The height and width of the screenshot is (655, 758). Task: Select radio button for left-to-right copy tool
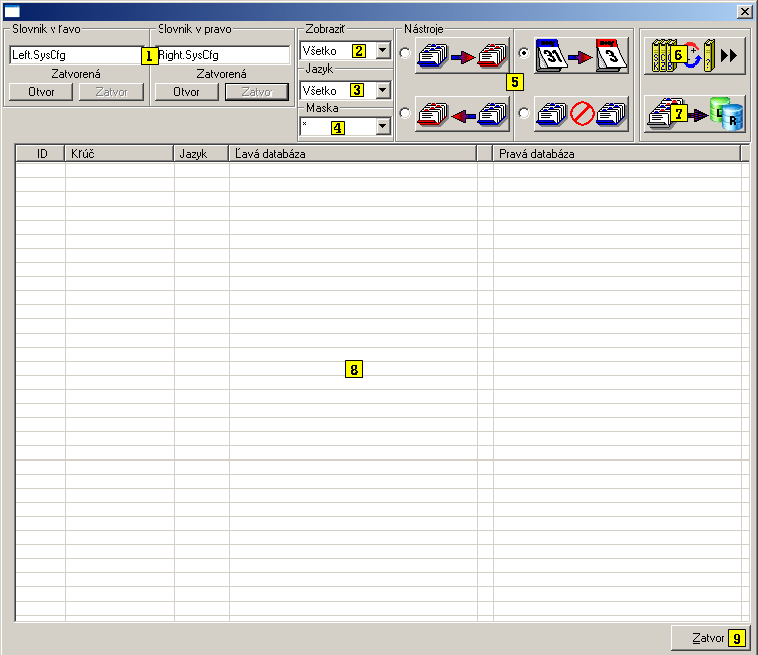[404, 53]
